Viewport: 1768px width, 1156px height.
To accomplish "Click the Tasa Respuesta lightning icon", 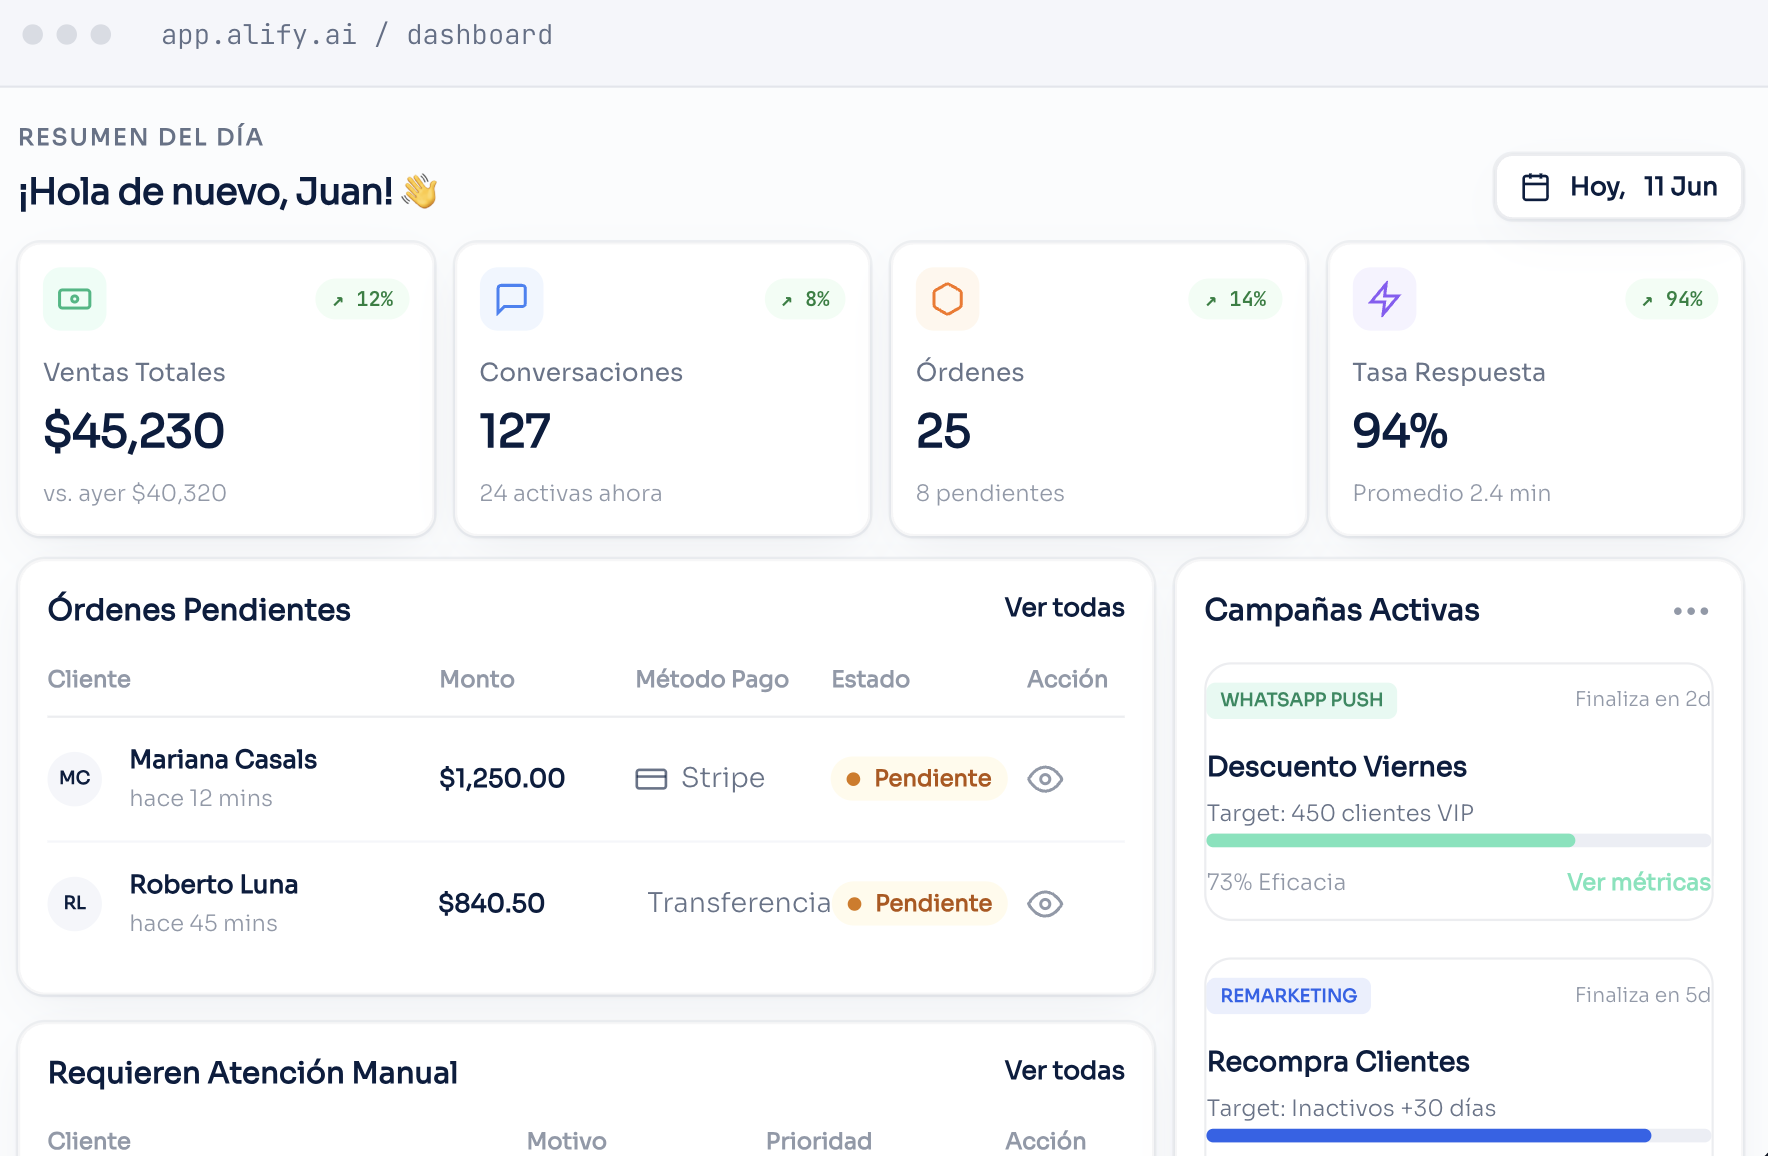I will (x=1385, y=299).
